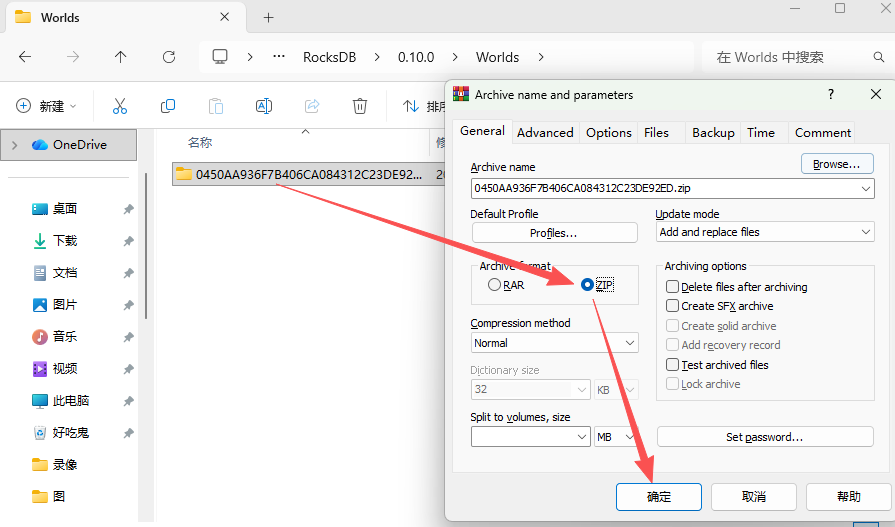Open a new Explorer tab with plus
This screenshot has width=895, height=527.
click(x=268, y=18)
